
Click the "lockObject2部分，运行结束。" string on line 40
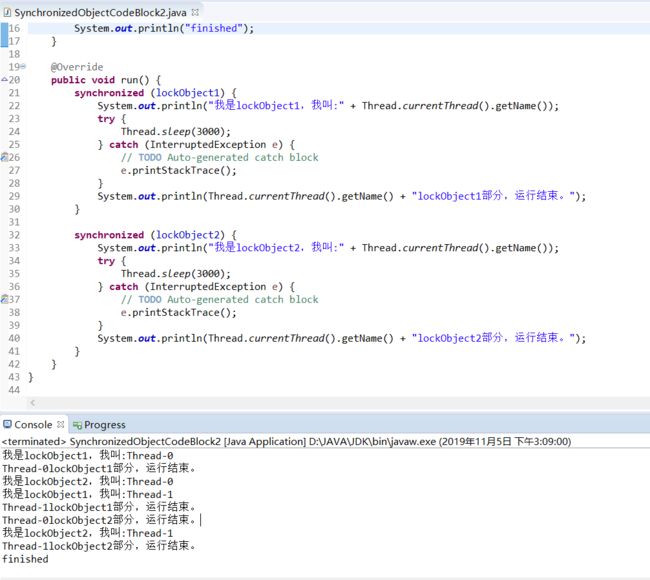[x=493, y=338]
